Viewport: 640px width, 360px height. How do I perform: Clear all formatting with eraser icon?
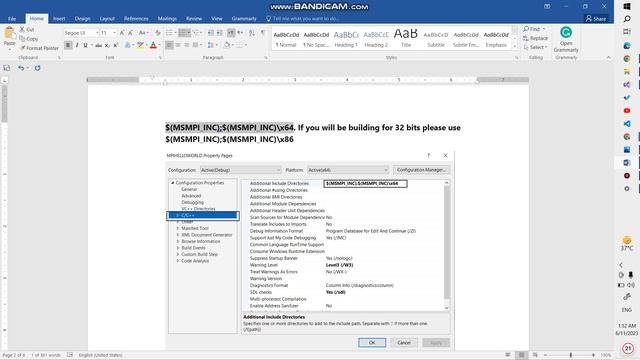[158, 33]
